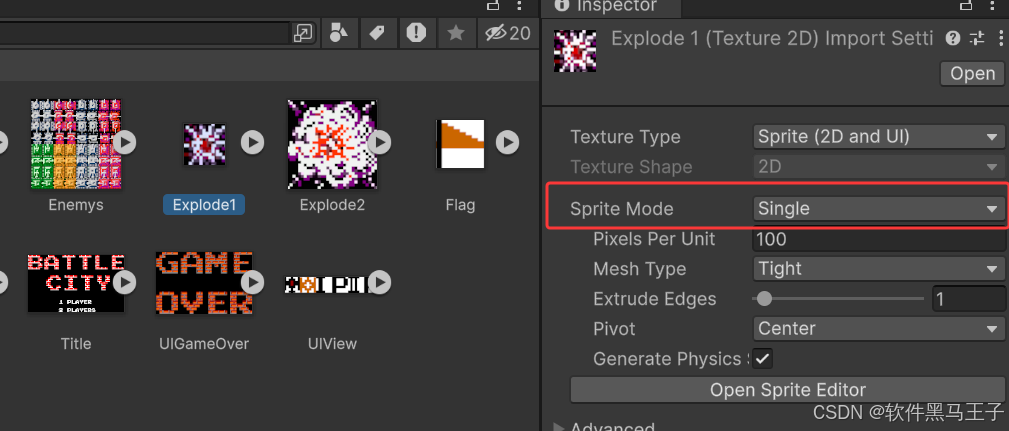Screen dimensions: 1009x431
Task: Select the Title texture thumbnail
Action: click(76, 283)
